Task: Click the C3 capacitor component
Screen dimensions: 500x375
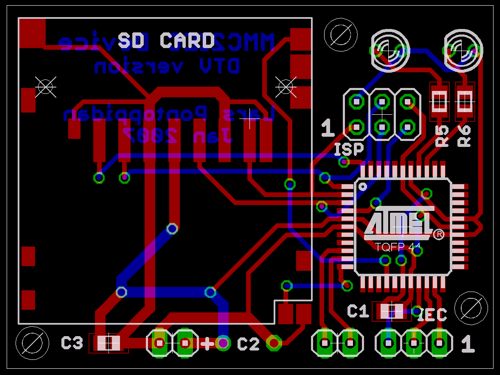Action: (108, 343)
